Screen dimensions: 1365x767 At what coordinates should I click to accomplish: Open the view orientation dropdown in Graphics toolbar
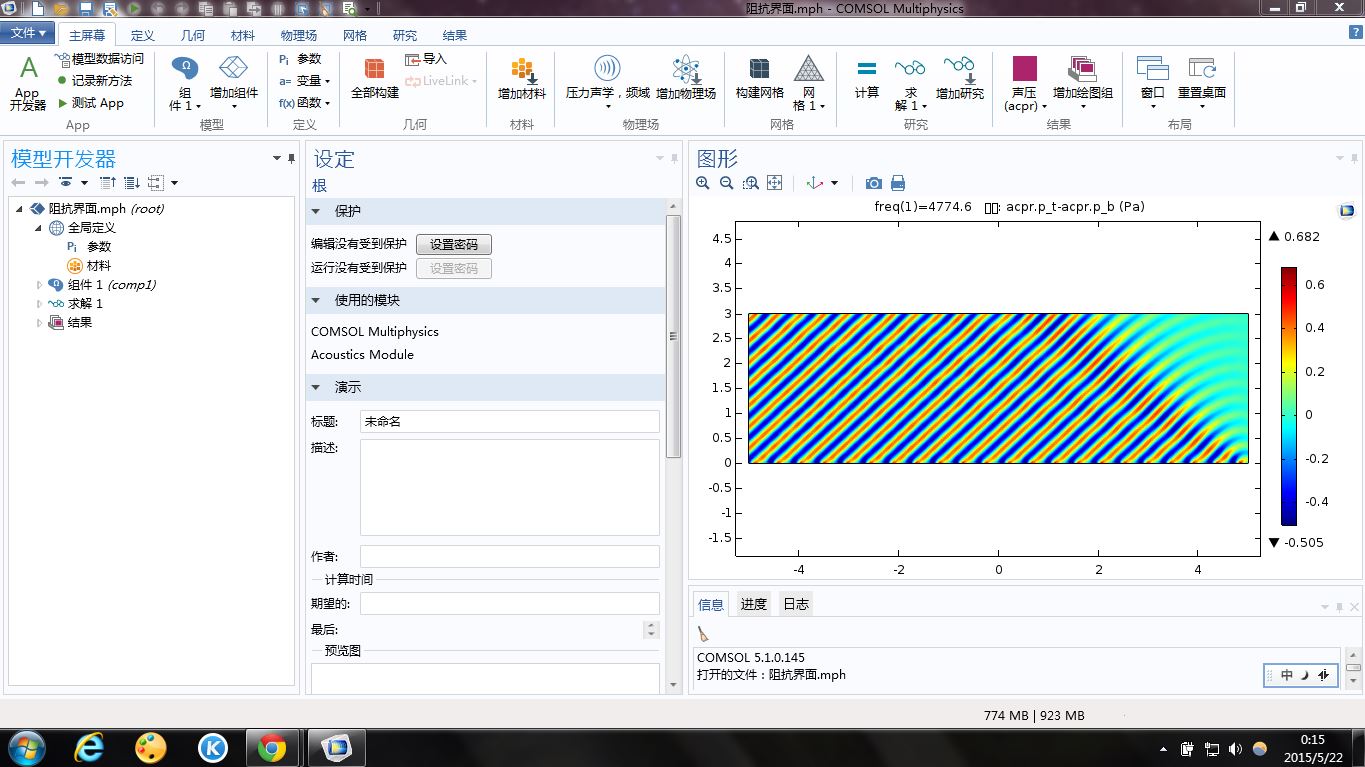pos(834,183)
